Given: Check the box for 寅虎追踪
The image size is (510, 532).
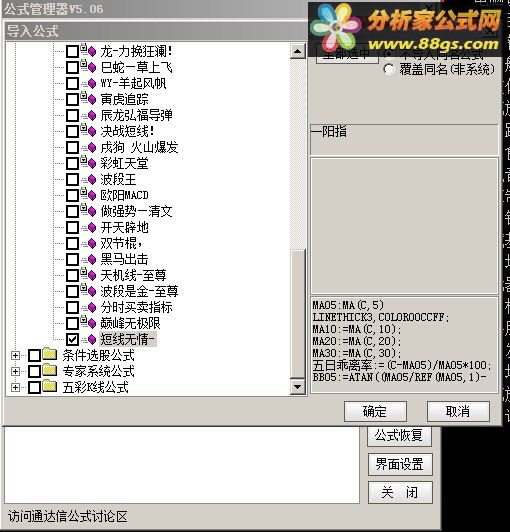Looking at the screenshot, I should [72, 99].
